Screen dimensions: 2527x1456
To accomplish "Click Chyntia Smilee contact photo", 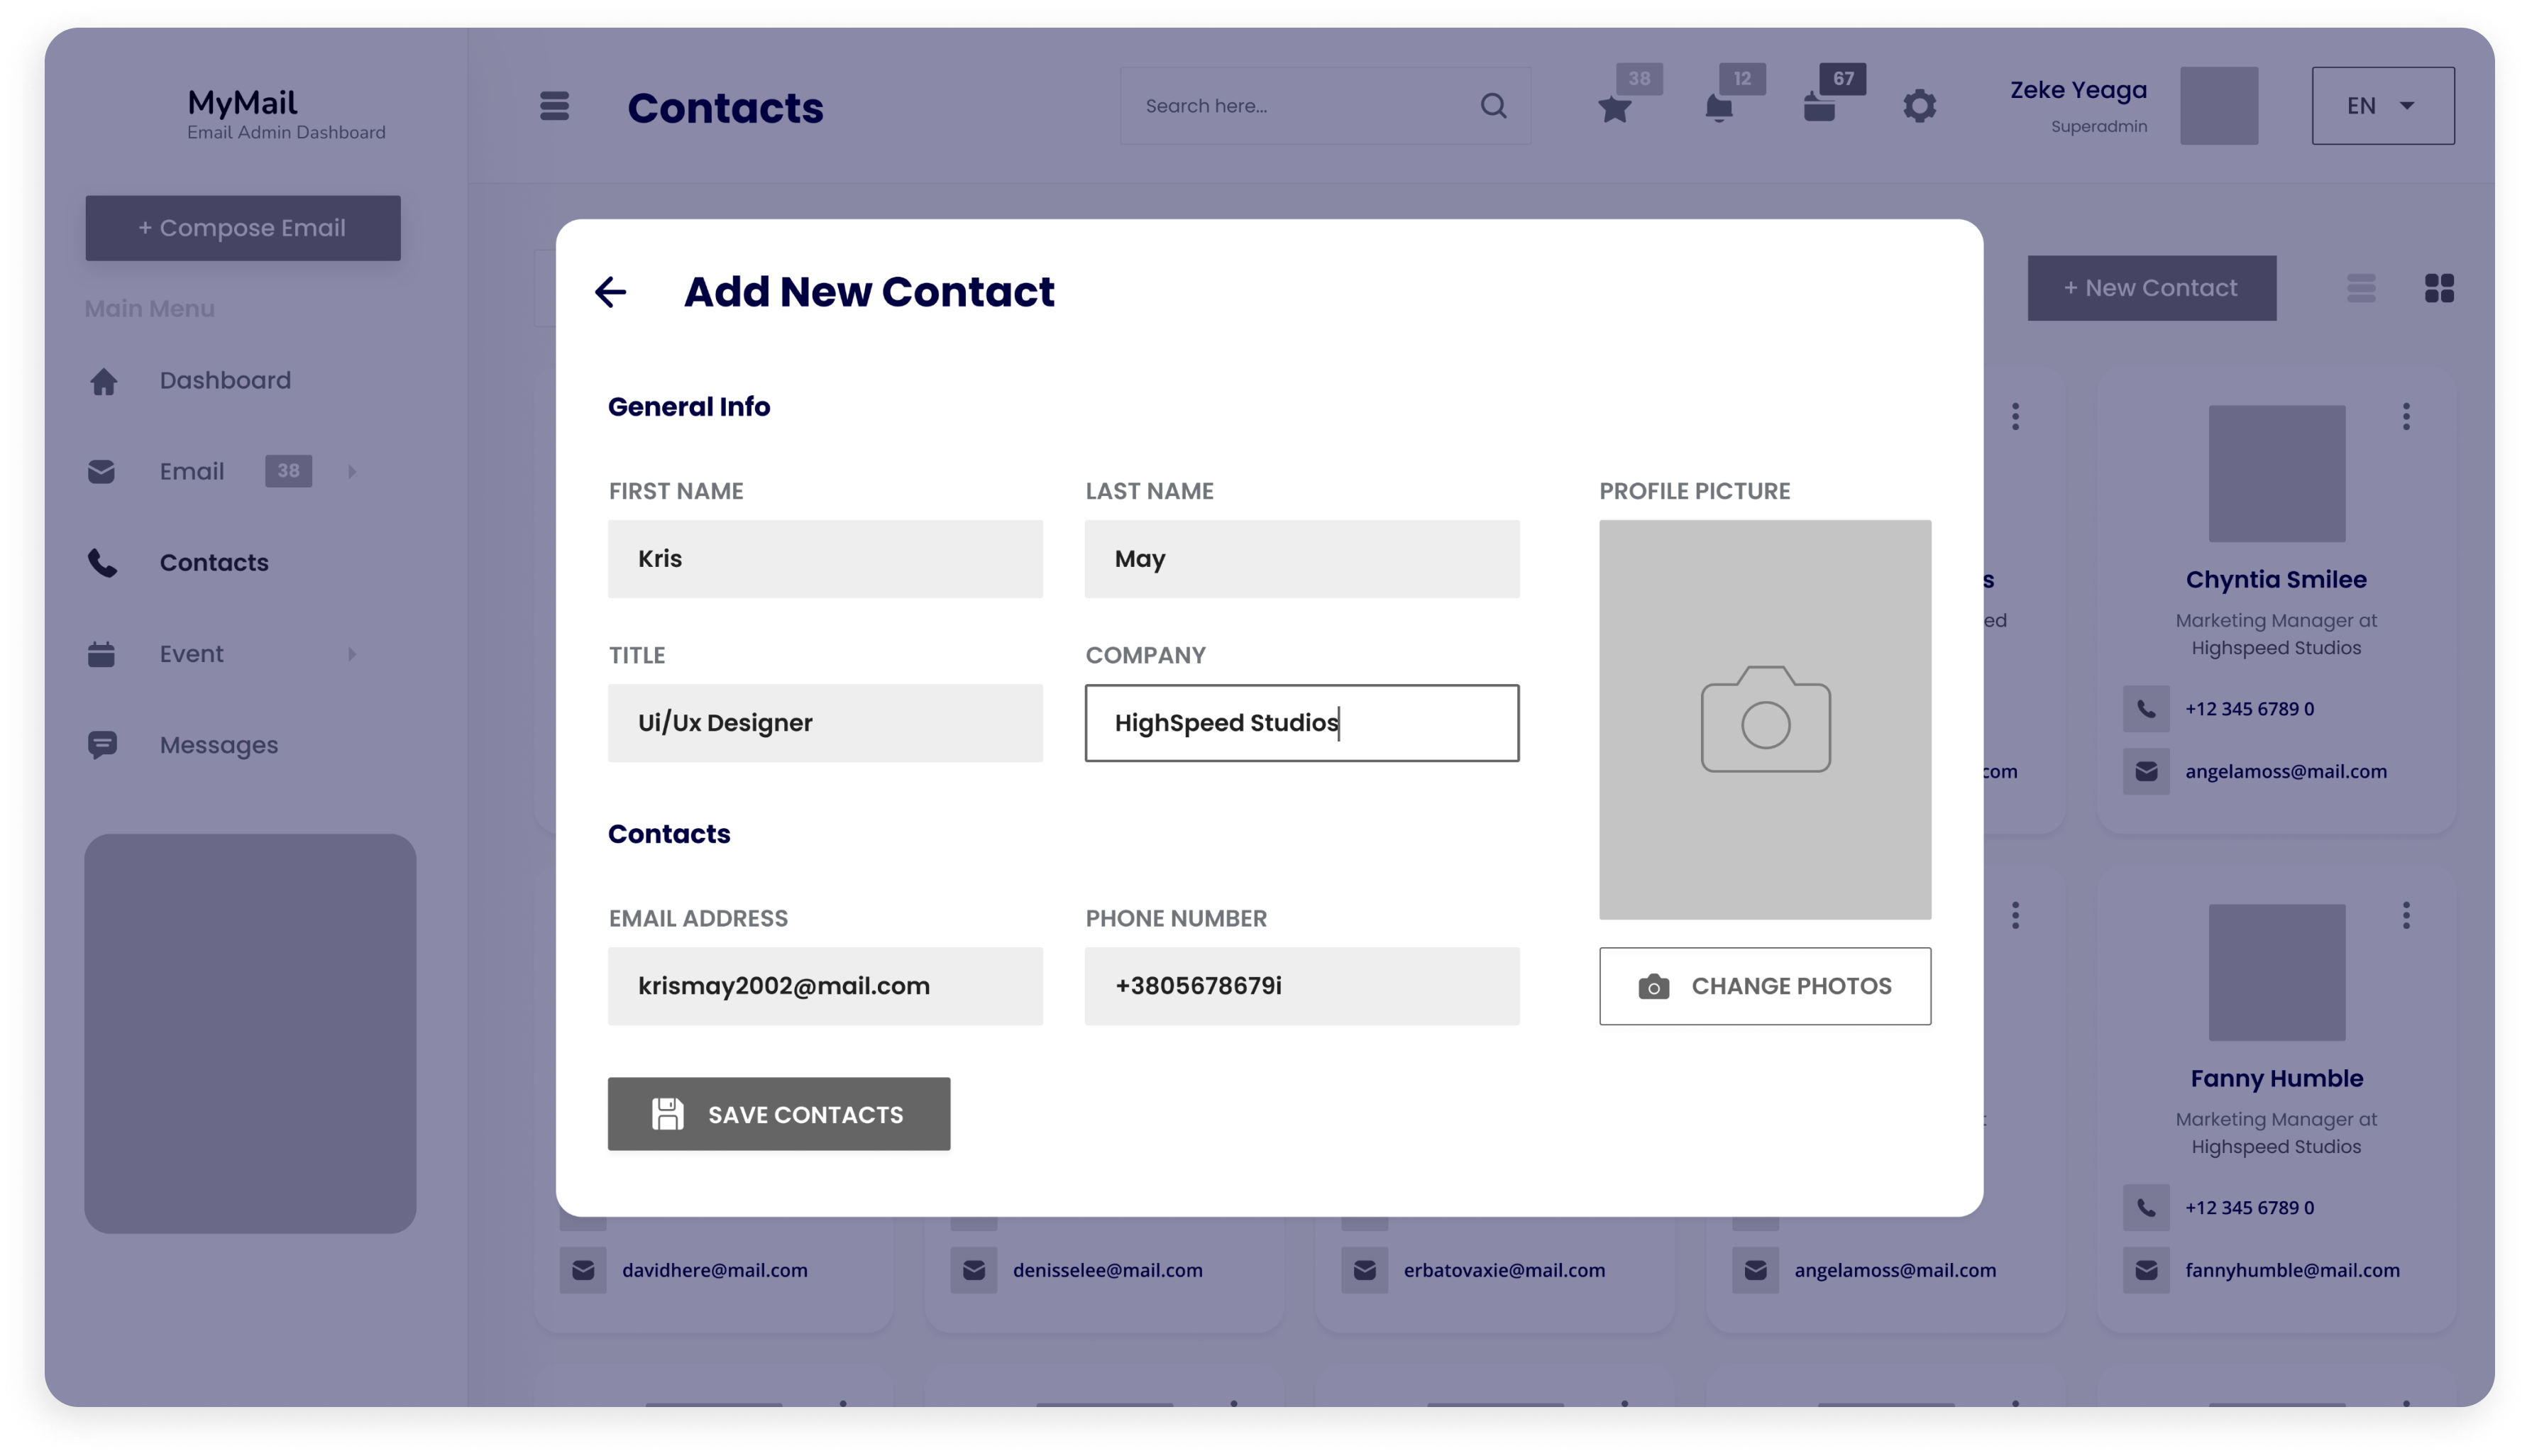I will [x=2276, y=473].
